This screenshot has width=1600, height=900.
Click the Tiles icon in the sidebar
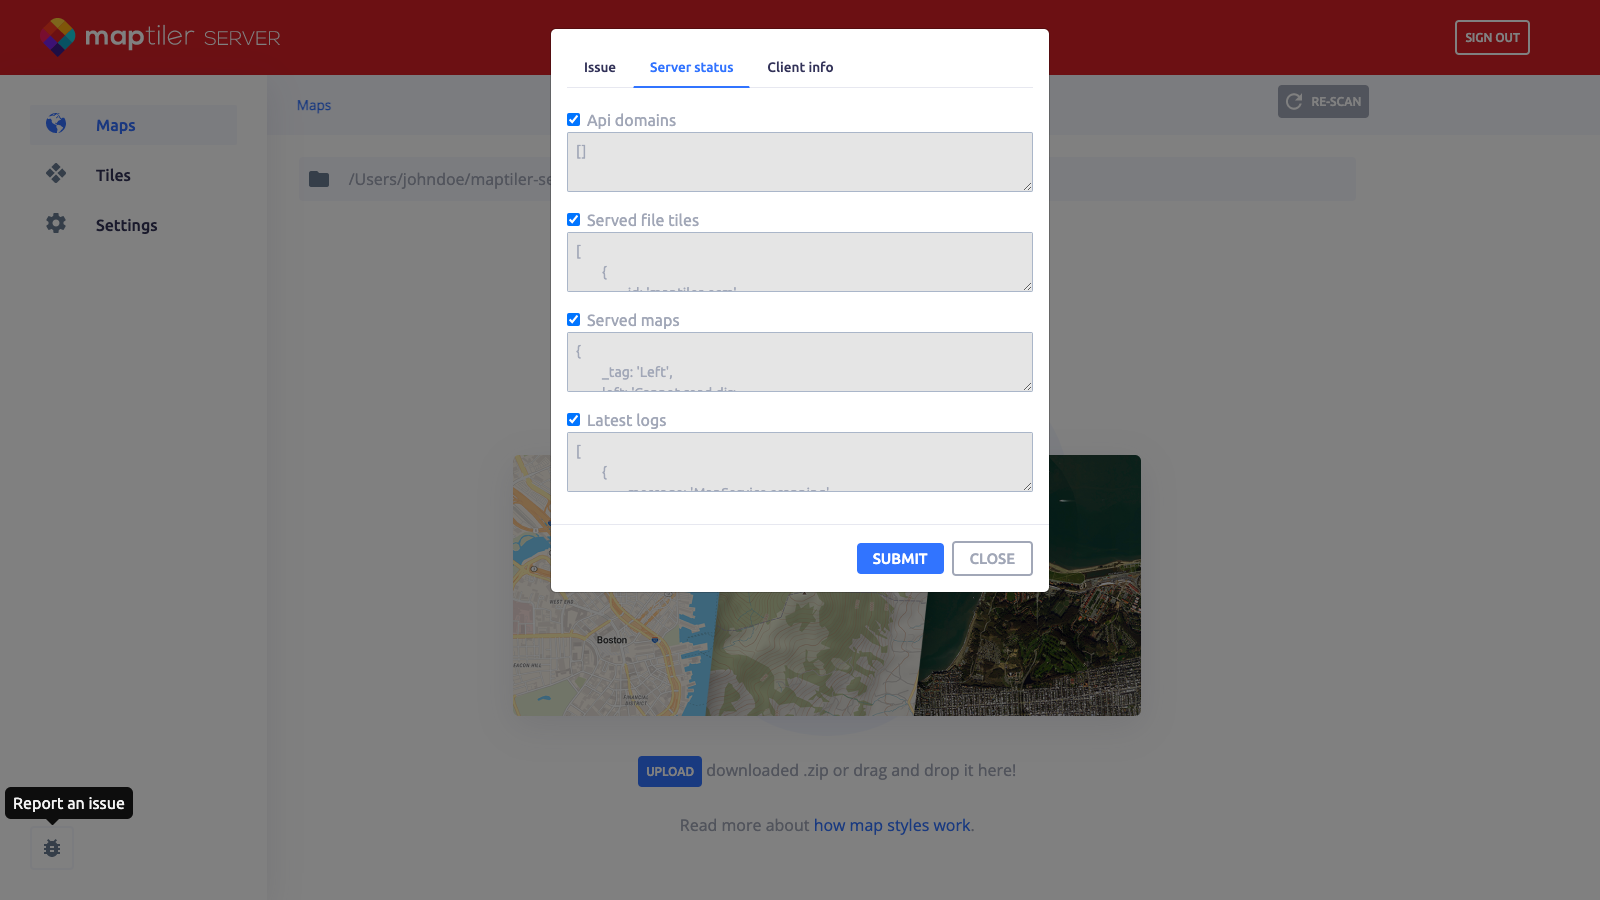(x=56, y=174)
